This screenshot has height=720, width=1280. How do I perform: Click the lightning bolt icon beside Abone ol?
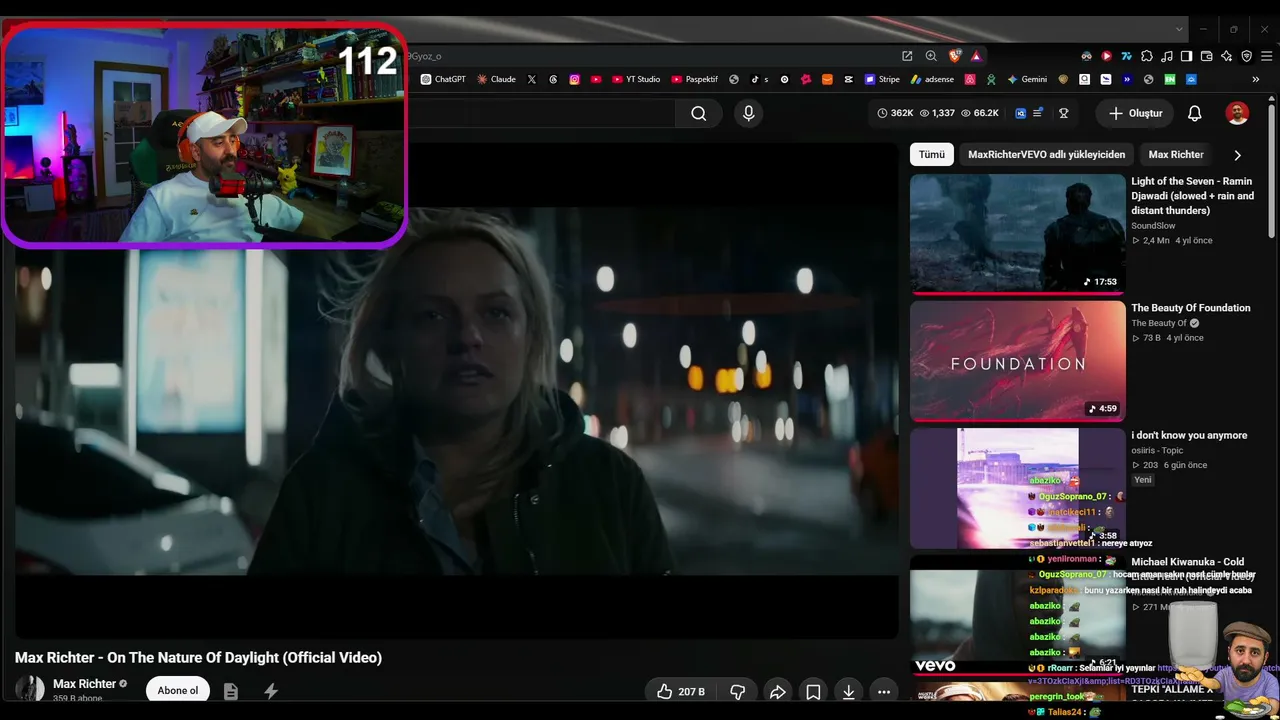(271, 691)
